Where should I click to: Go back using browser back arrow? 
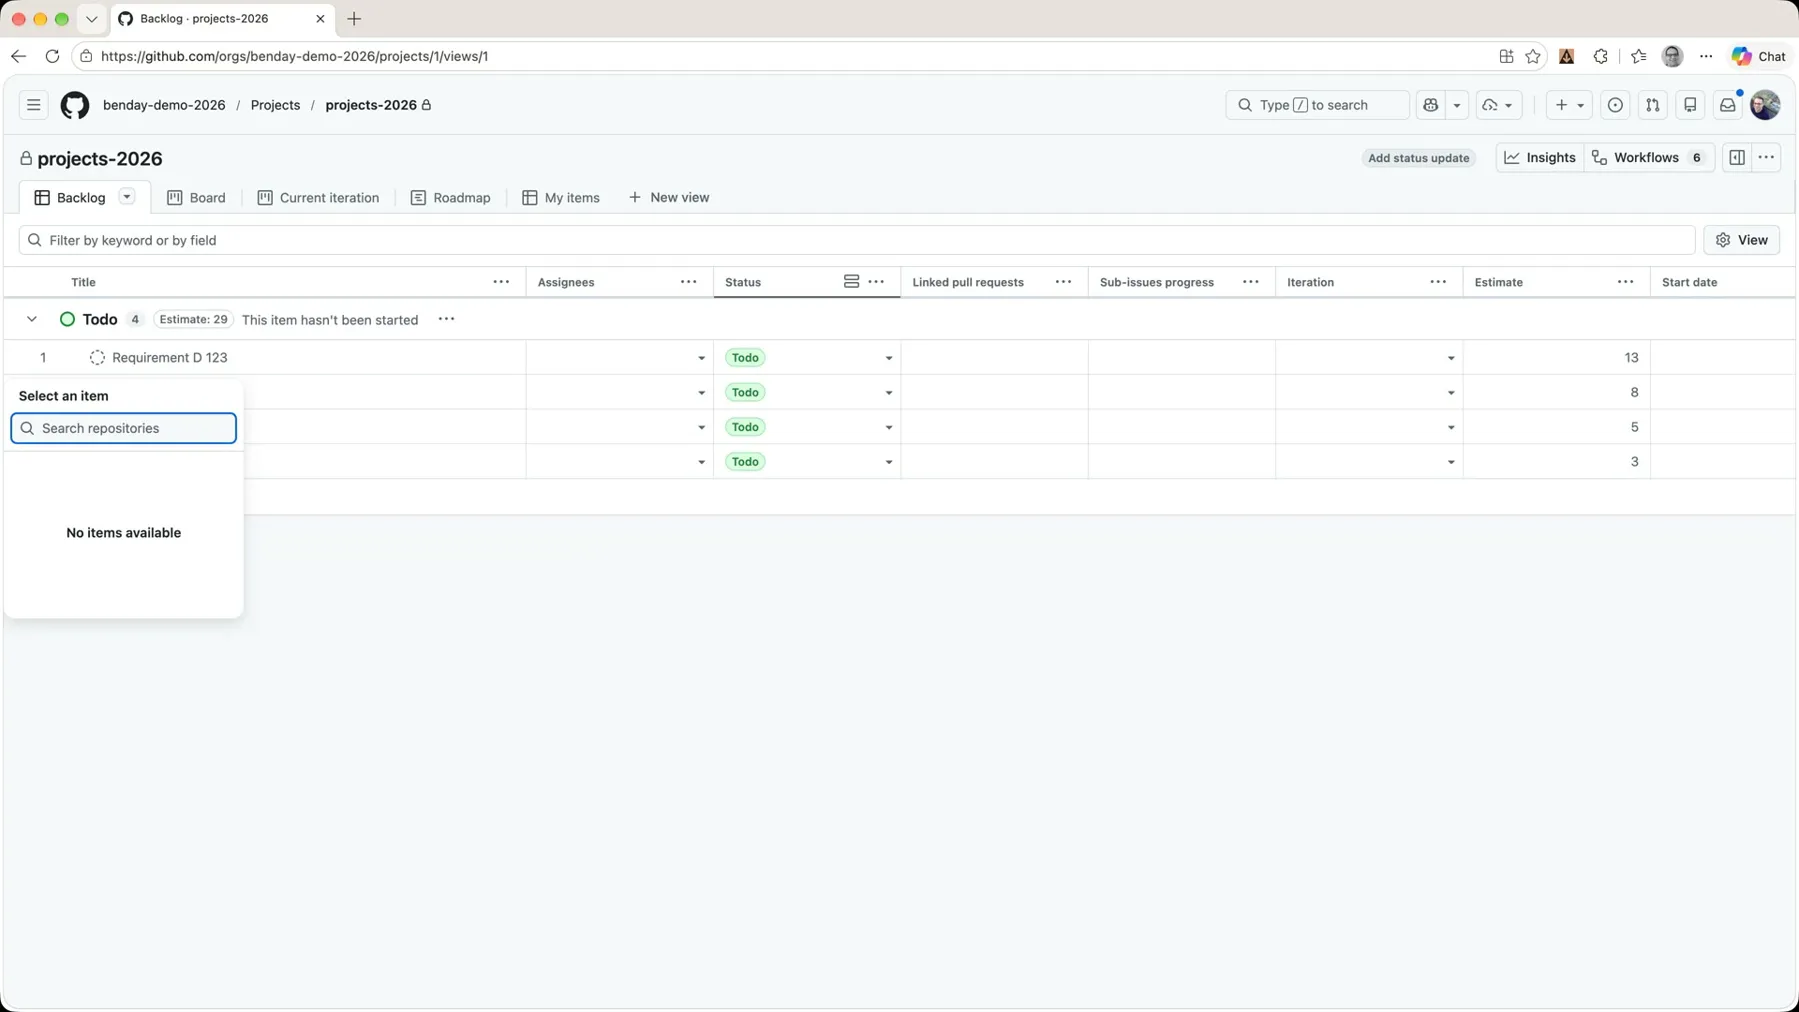pyautogui.click(x=18, y=56)
